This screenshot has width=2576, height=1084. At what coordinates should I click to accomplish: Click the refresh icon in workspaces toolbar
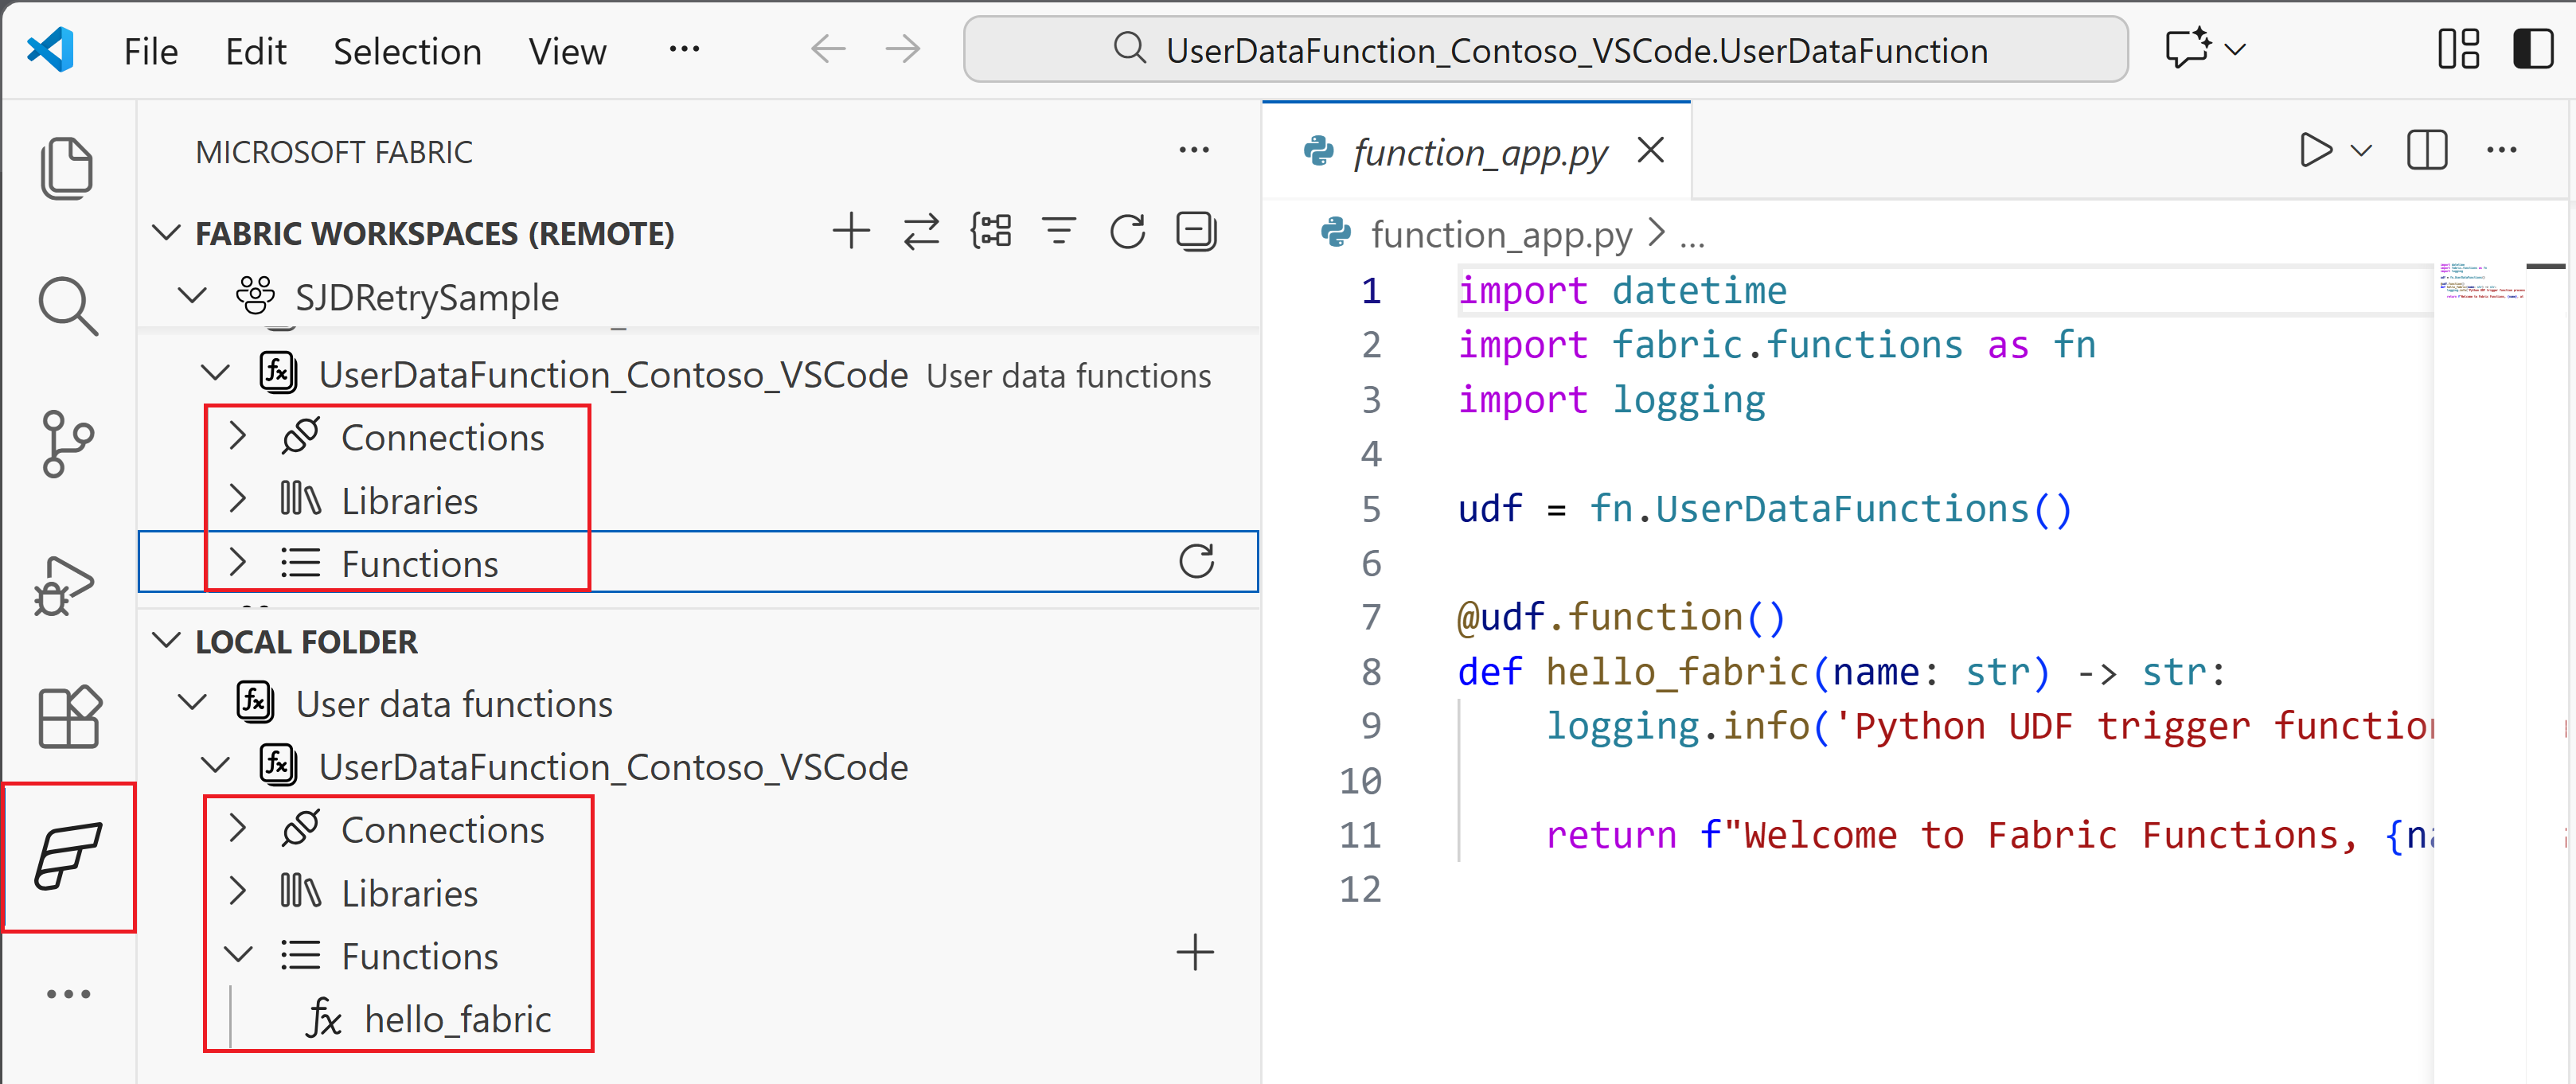click(1127, 232)
